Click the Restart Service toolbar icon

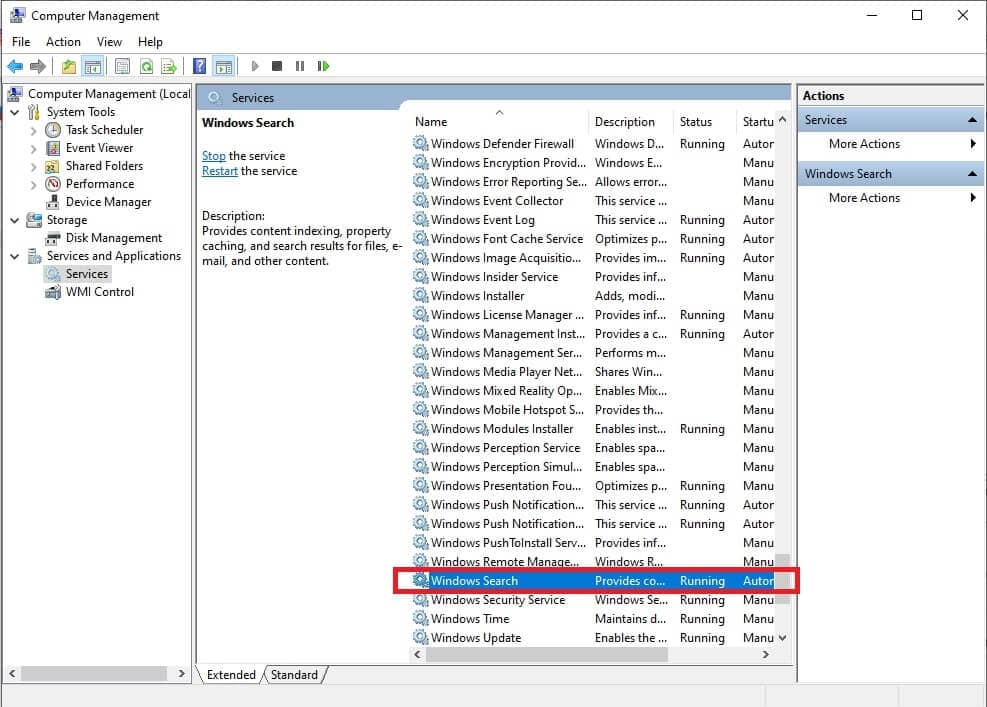point(324,66)
